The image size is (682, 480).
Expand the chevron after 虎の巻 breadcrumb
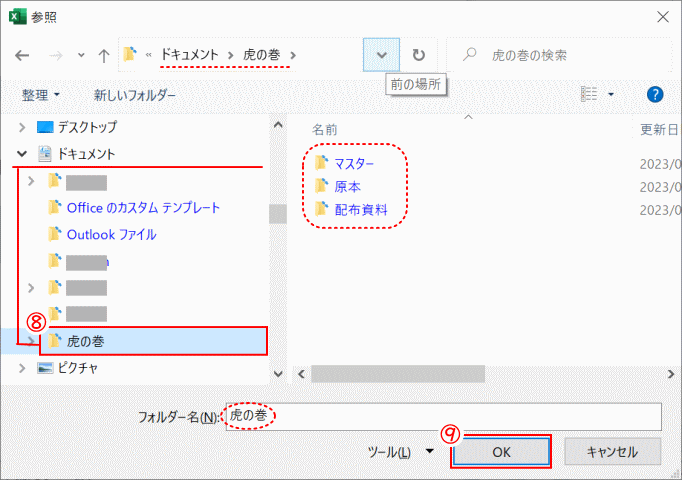[x=293, y=55]
